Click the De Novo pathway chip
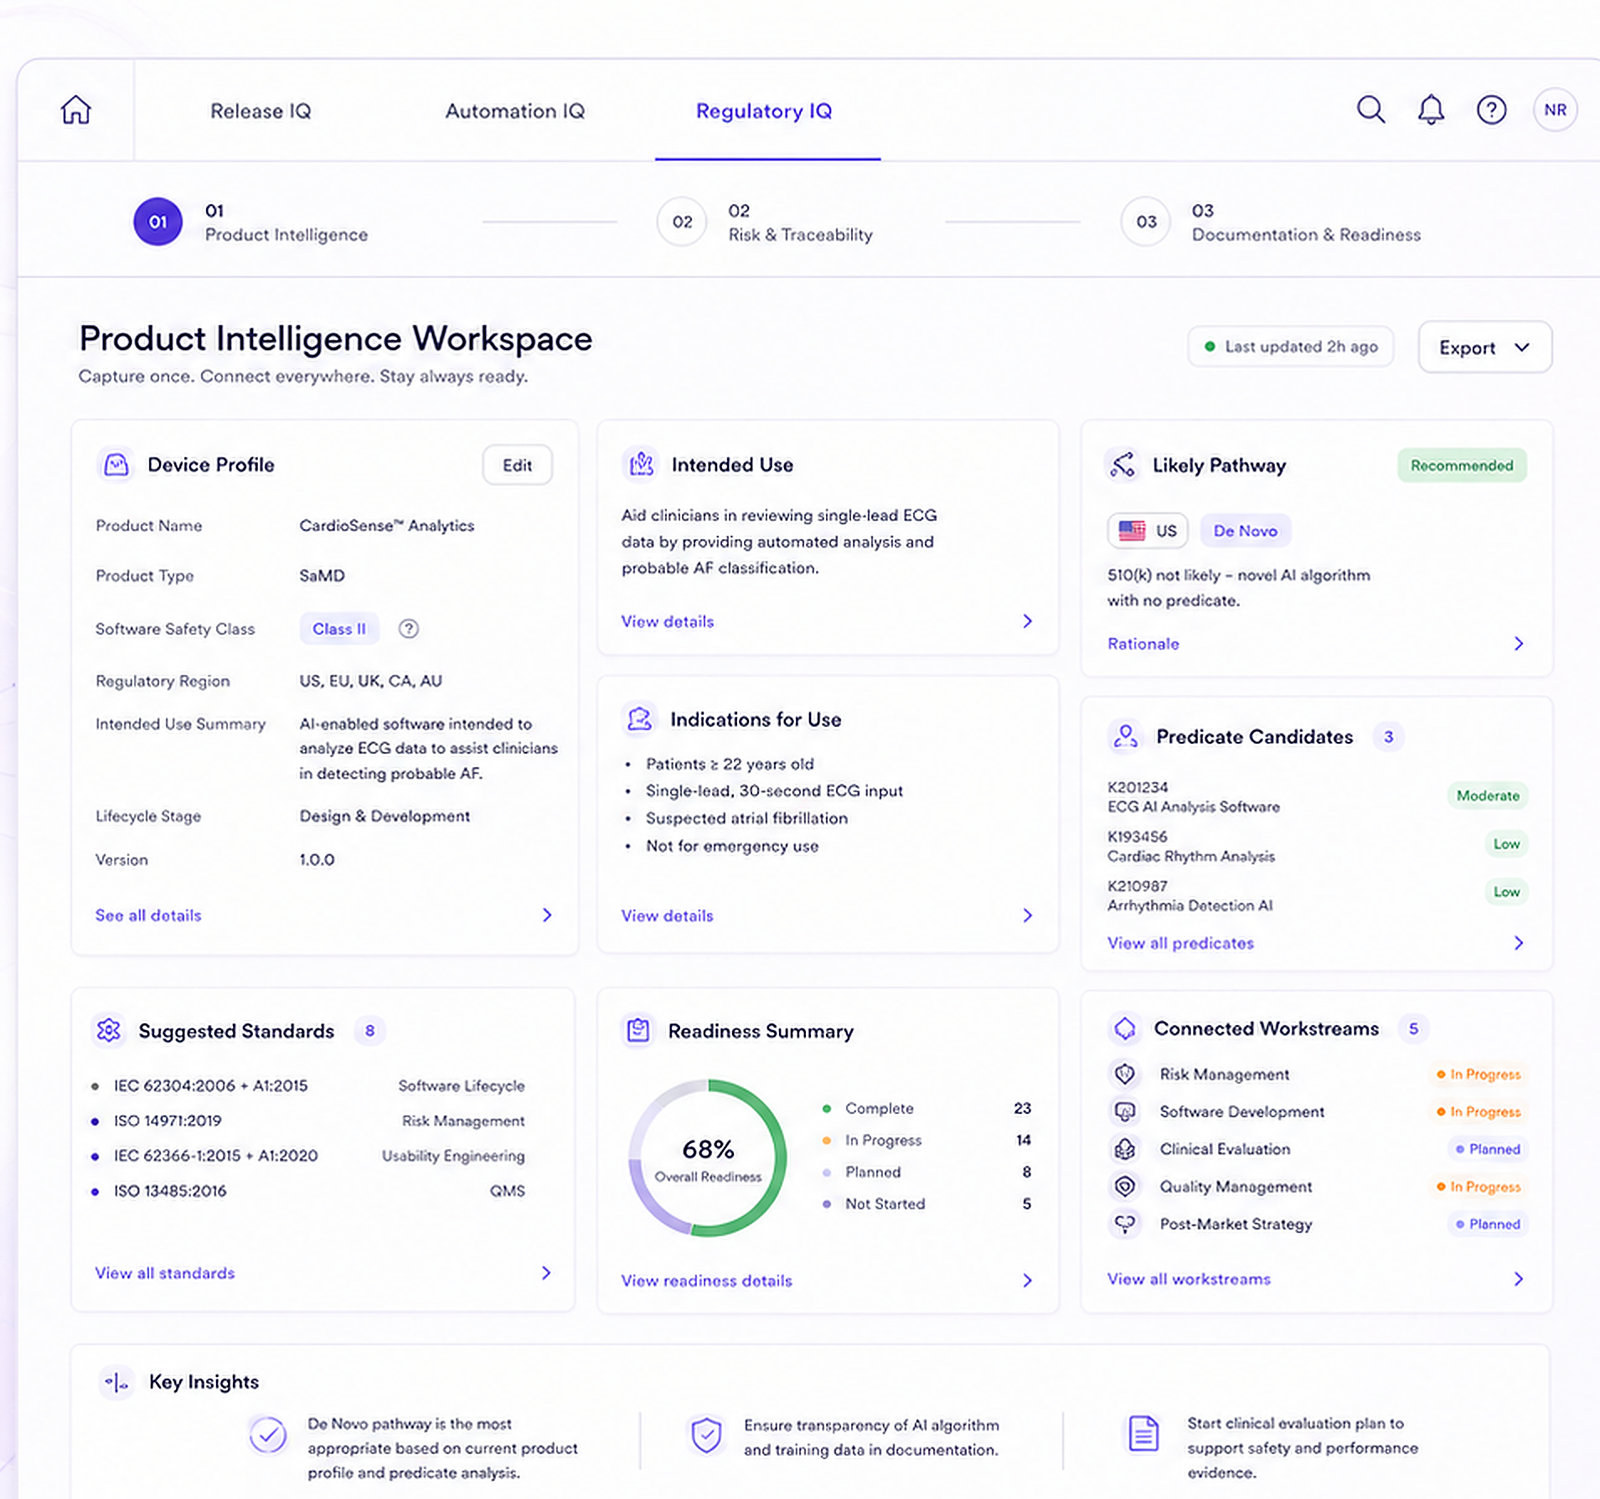 click(1245, 531)
